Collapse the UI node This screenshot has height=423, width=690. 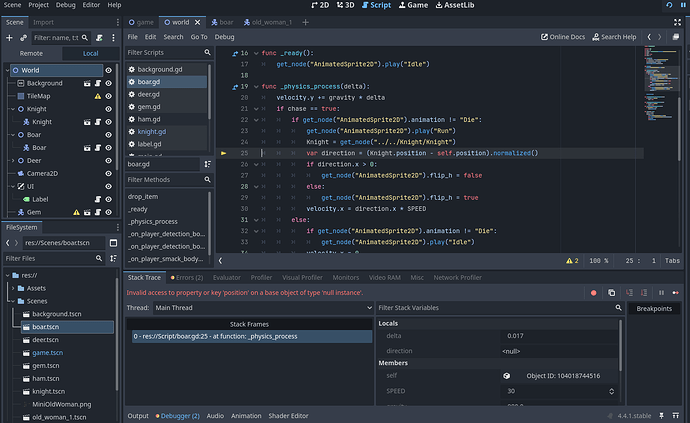click(x=13, y=187)
